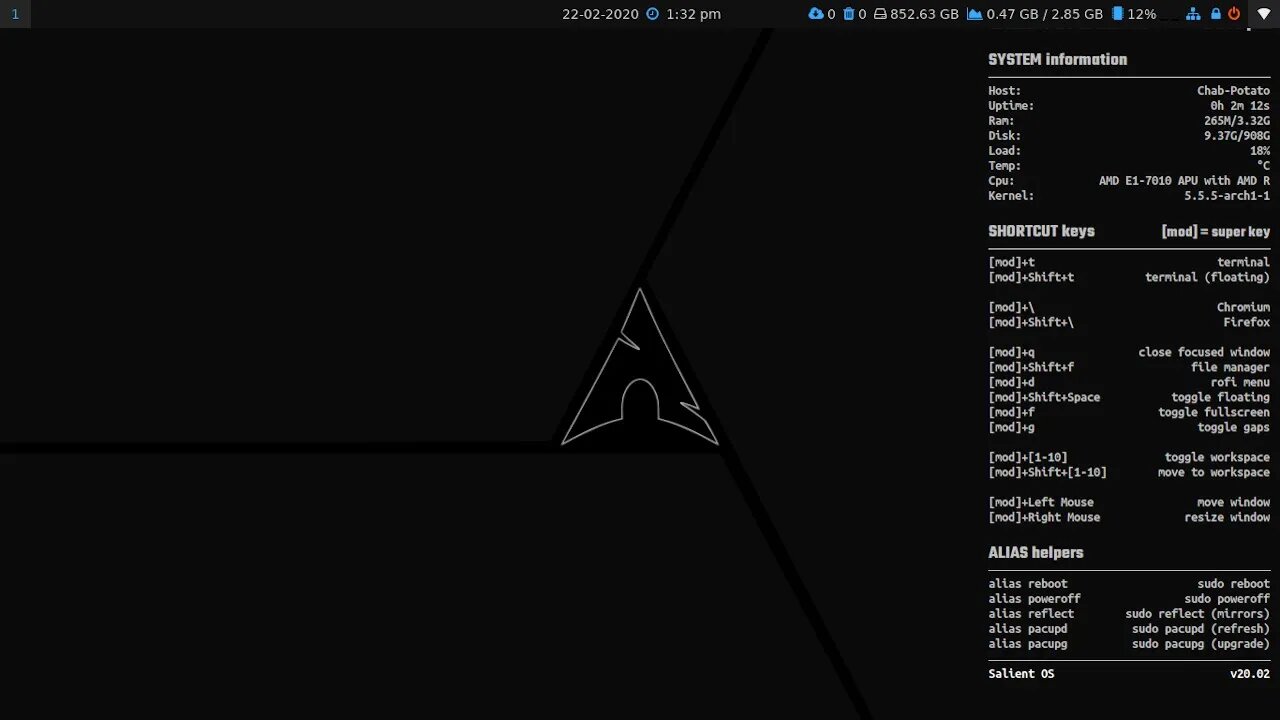Click the date 22-02-2020 in the bar
The height and width of the screenshot is (720, 1280).
click(x=600, y=14)
